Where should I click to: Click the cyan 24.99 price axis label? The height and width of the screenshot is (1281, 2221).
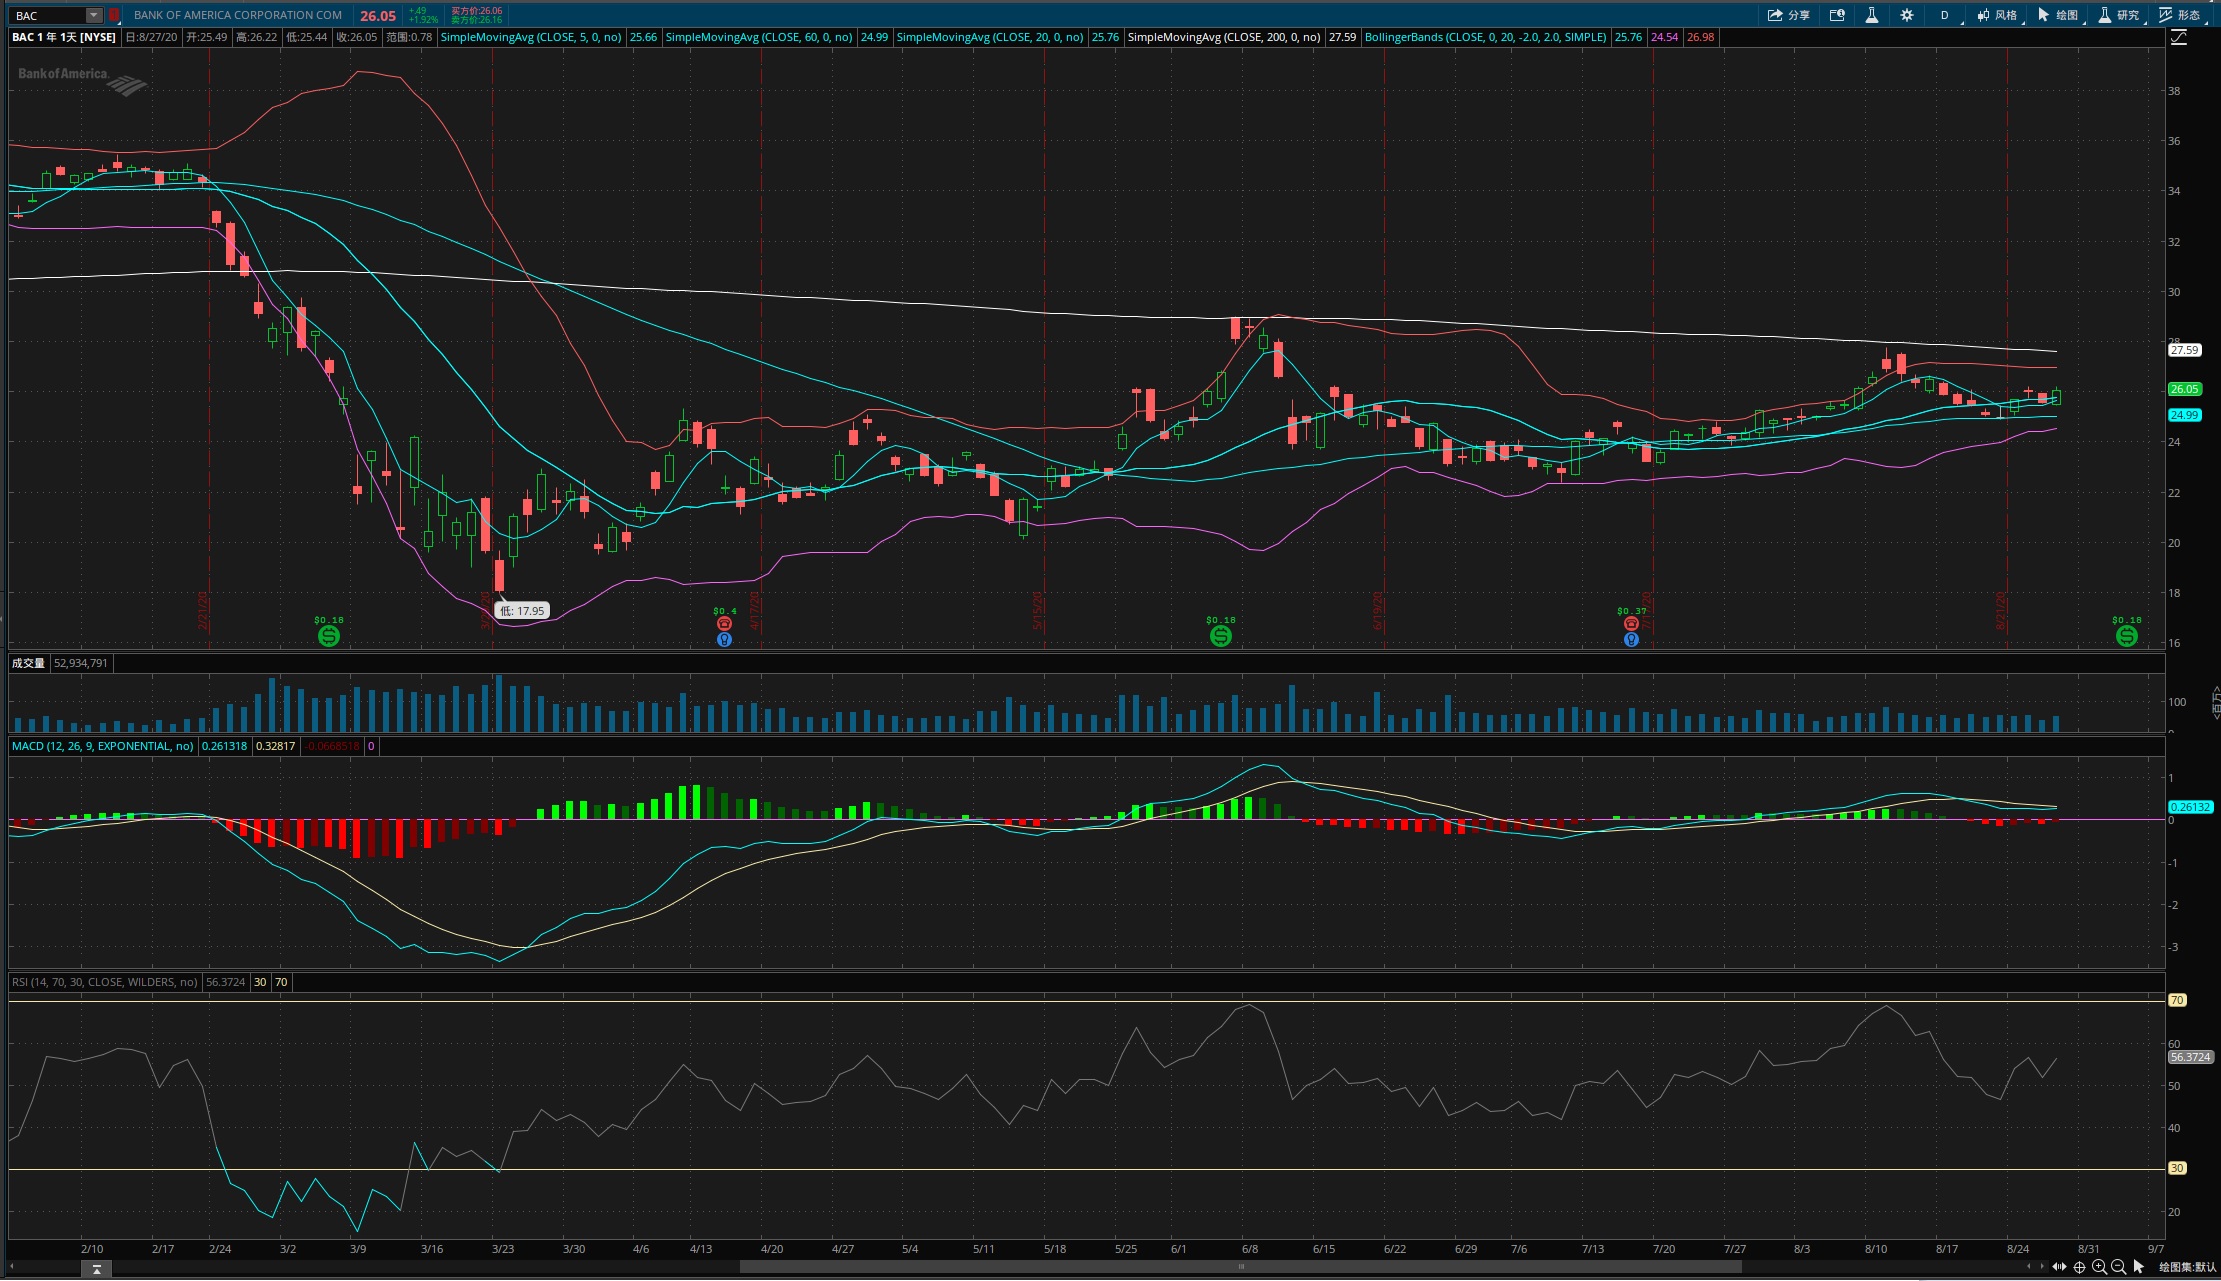click(x=2184, y=415)
